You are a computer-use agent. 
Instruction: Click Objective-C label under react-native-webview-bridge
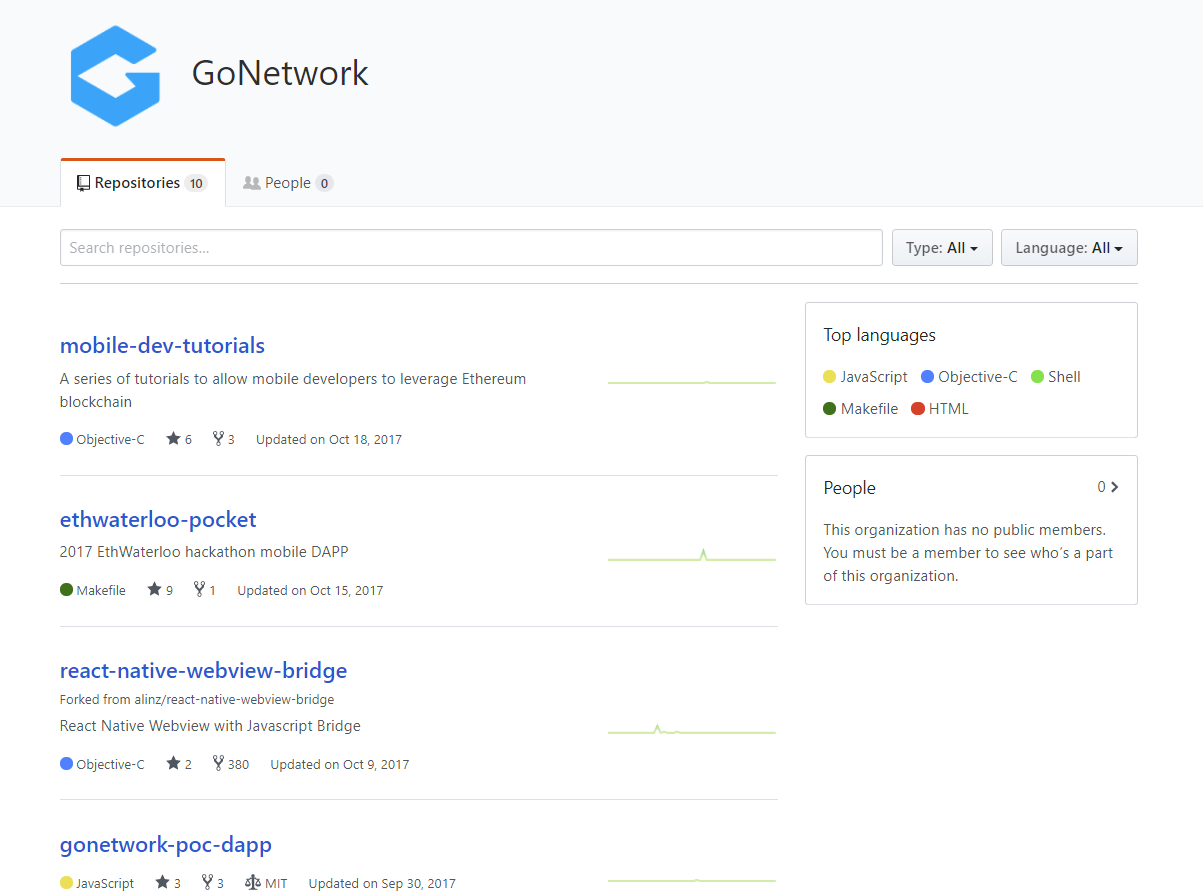pos(110,764)
